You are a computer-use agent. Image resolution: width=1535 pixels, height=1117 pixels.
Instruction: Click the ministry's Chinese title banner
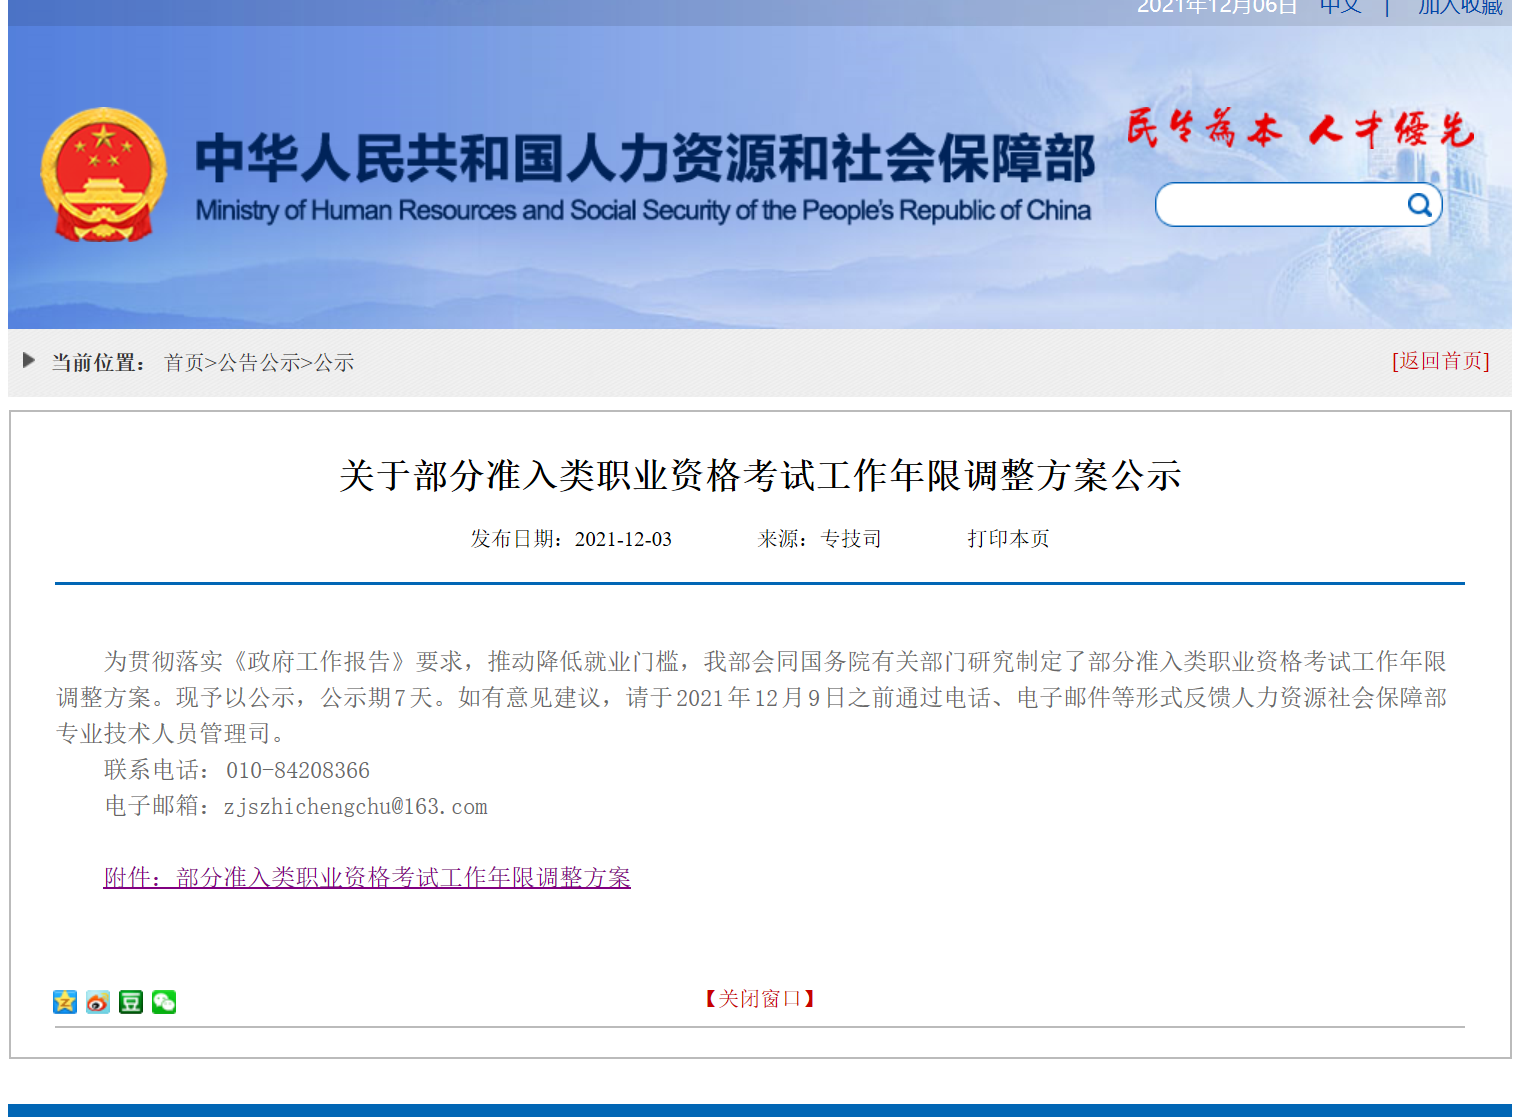click(645, 158)
